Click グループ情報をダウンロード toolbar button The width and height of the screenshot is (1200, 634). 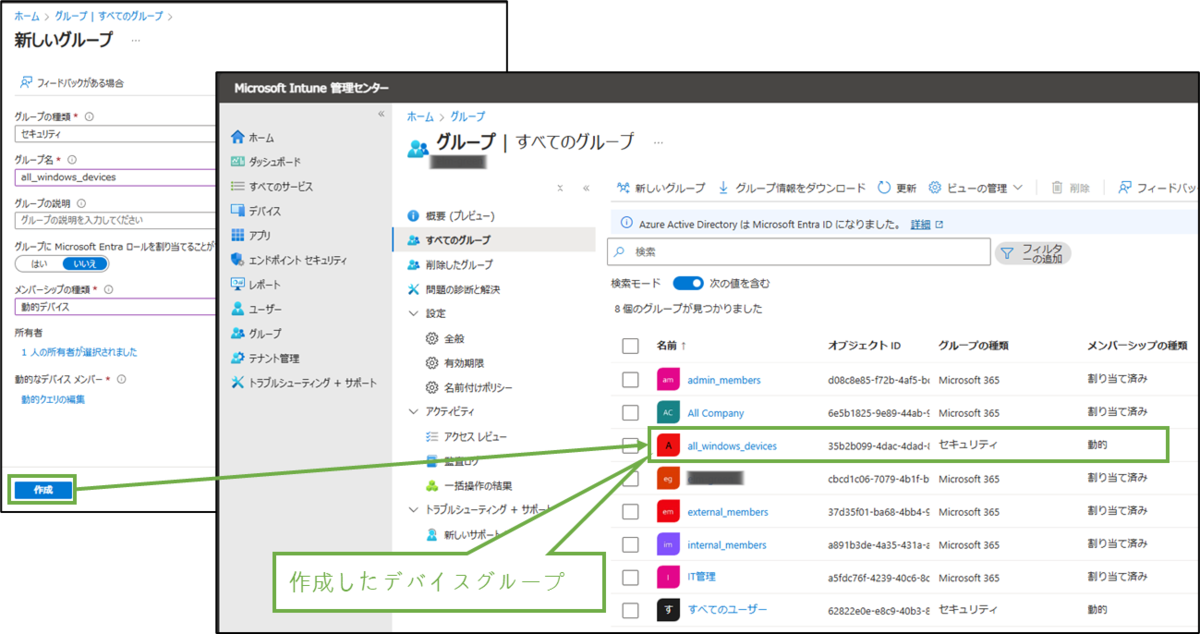pyautogui.click(x=792, y=188)
